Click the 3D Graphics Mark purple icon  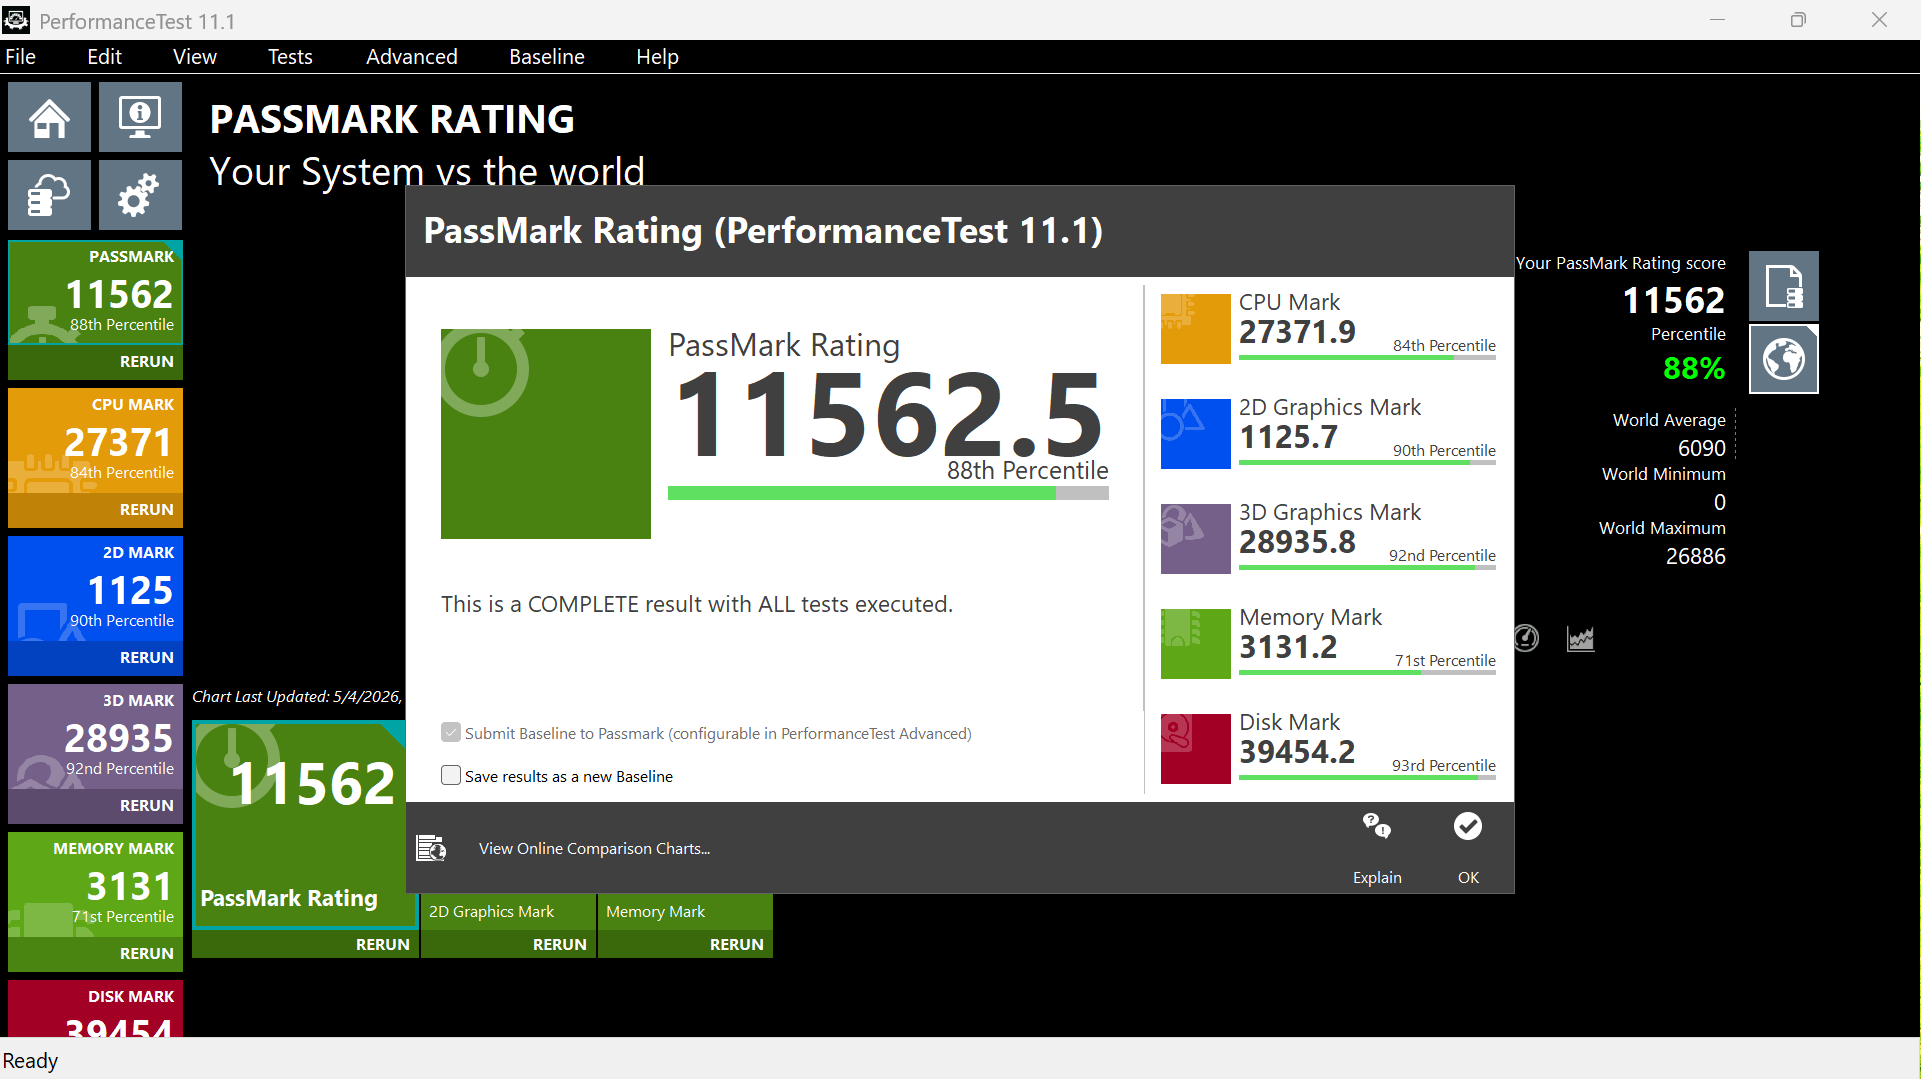pyautogui.click(x=1195, y=538)
